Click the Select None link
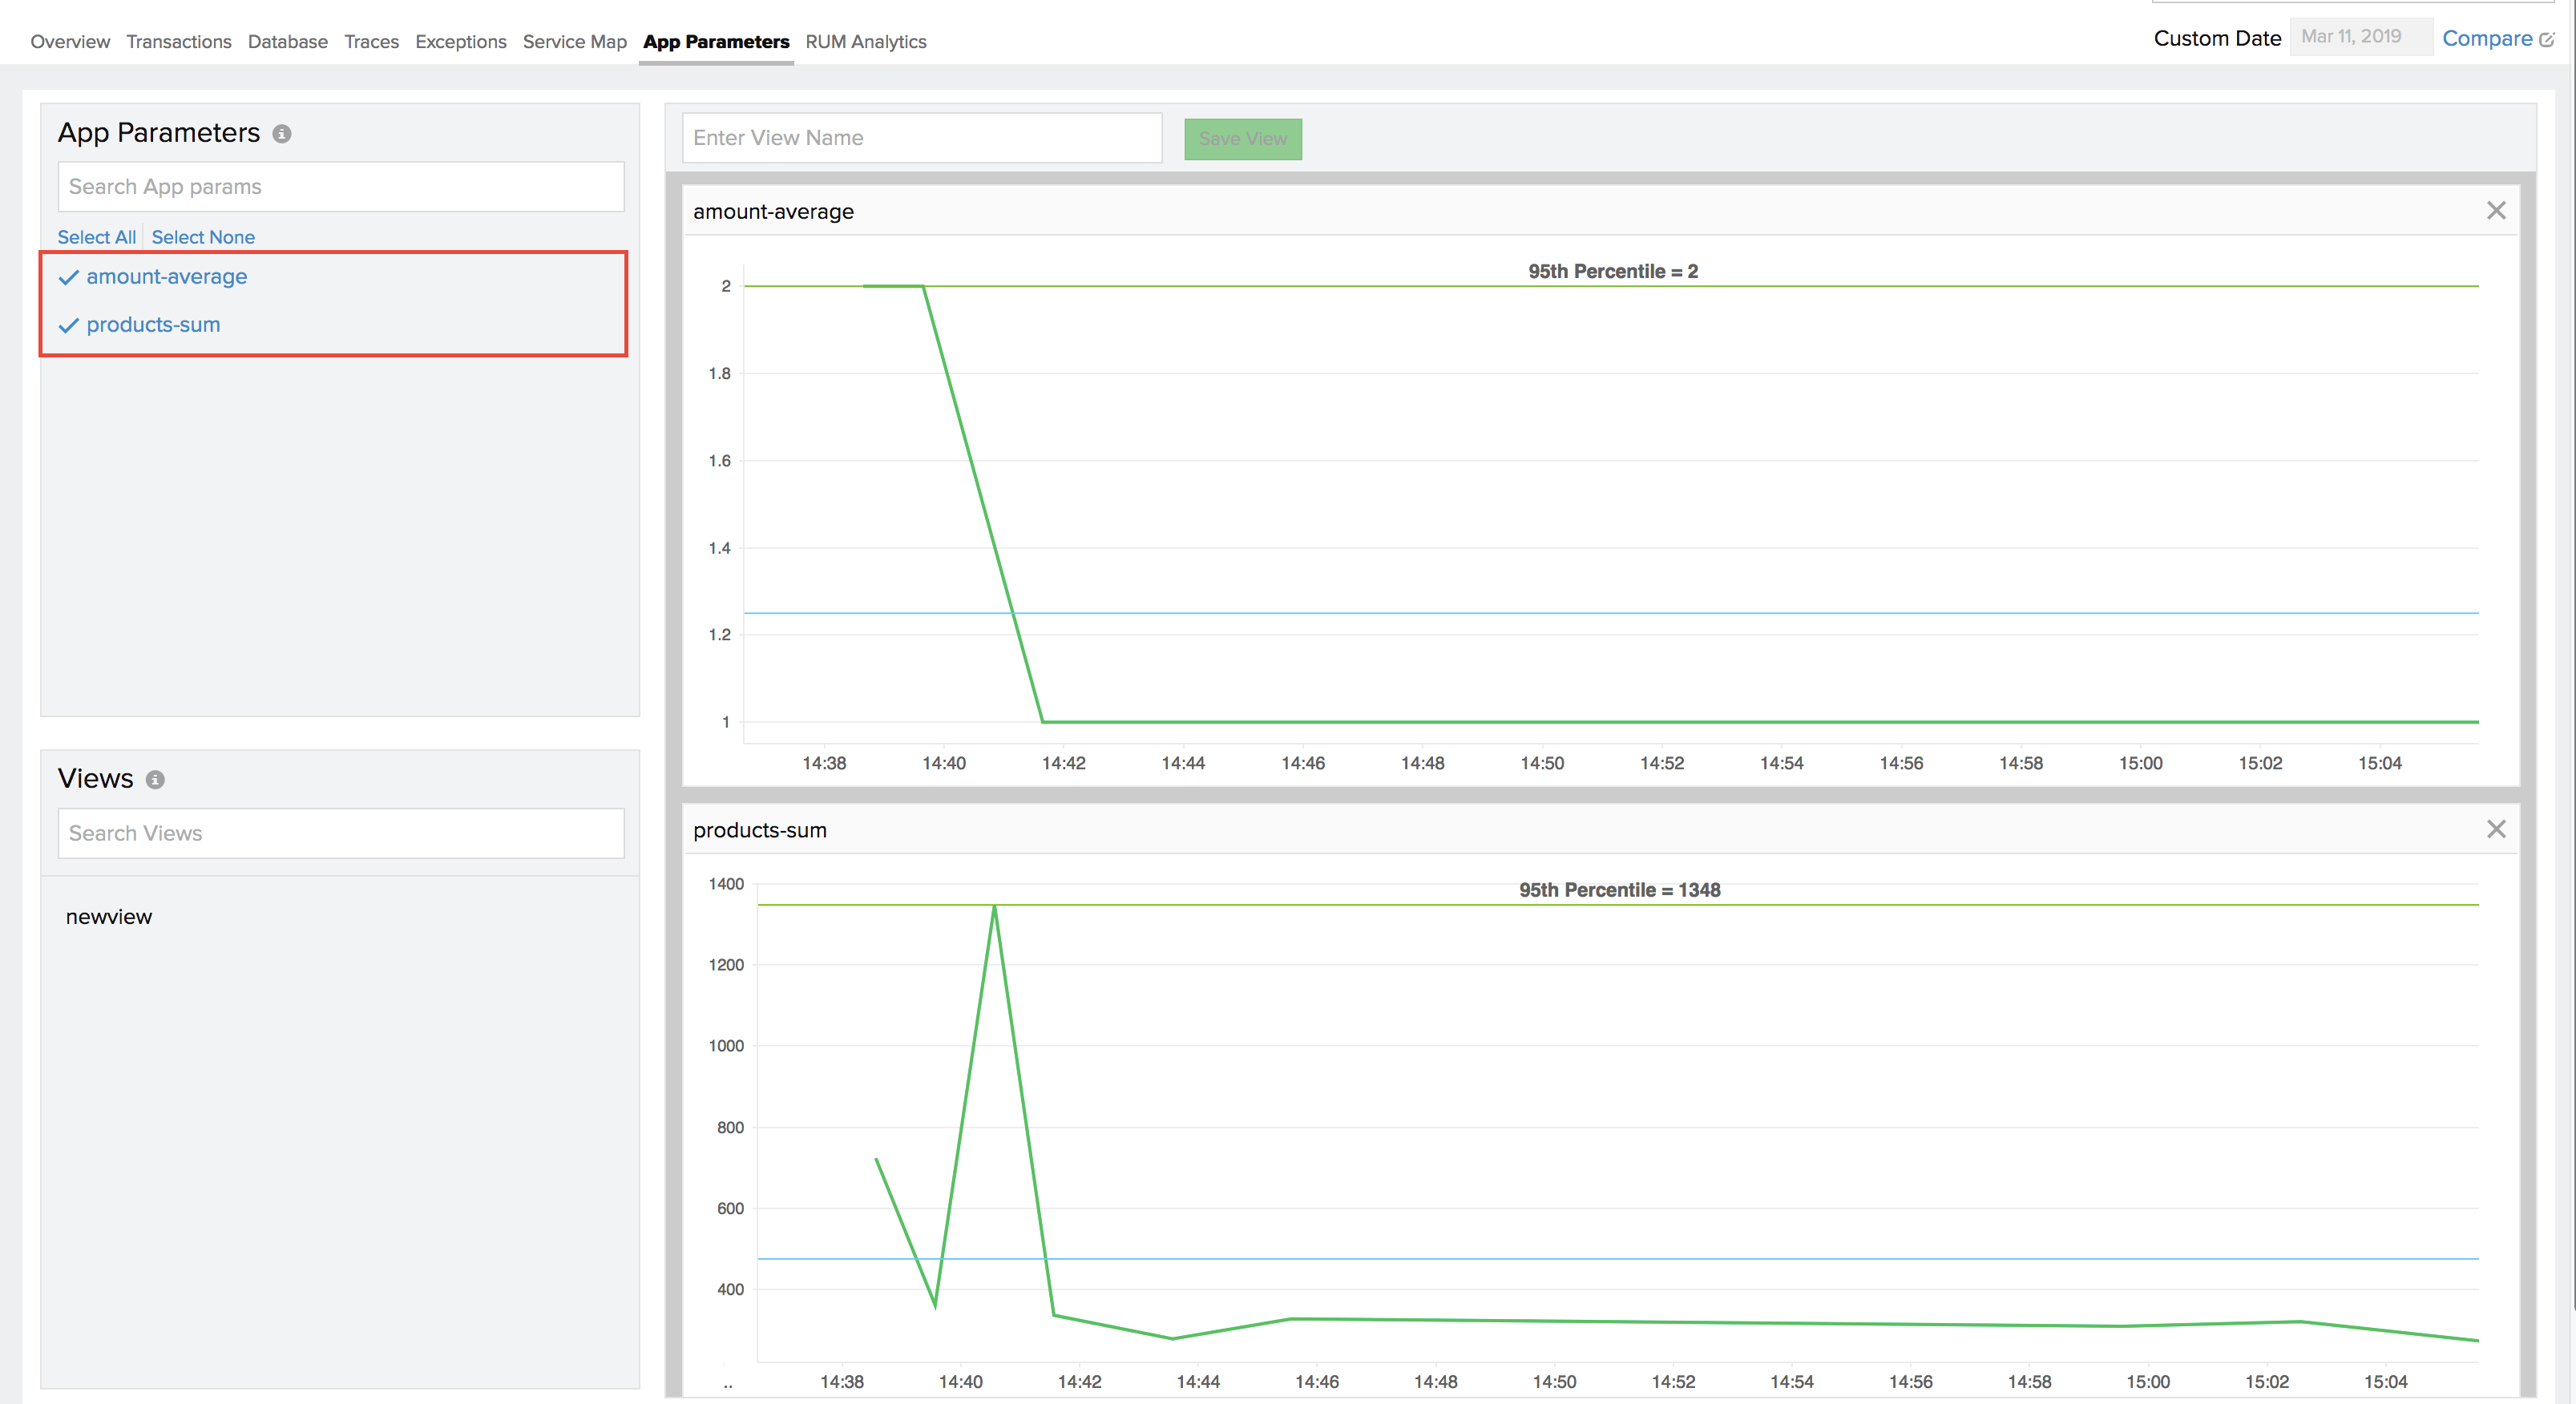 [203, 237]
